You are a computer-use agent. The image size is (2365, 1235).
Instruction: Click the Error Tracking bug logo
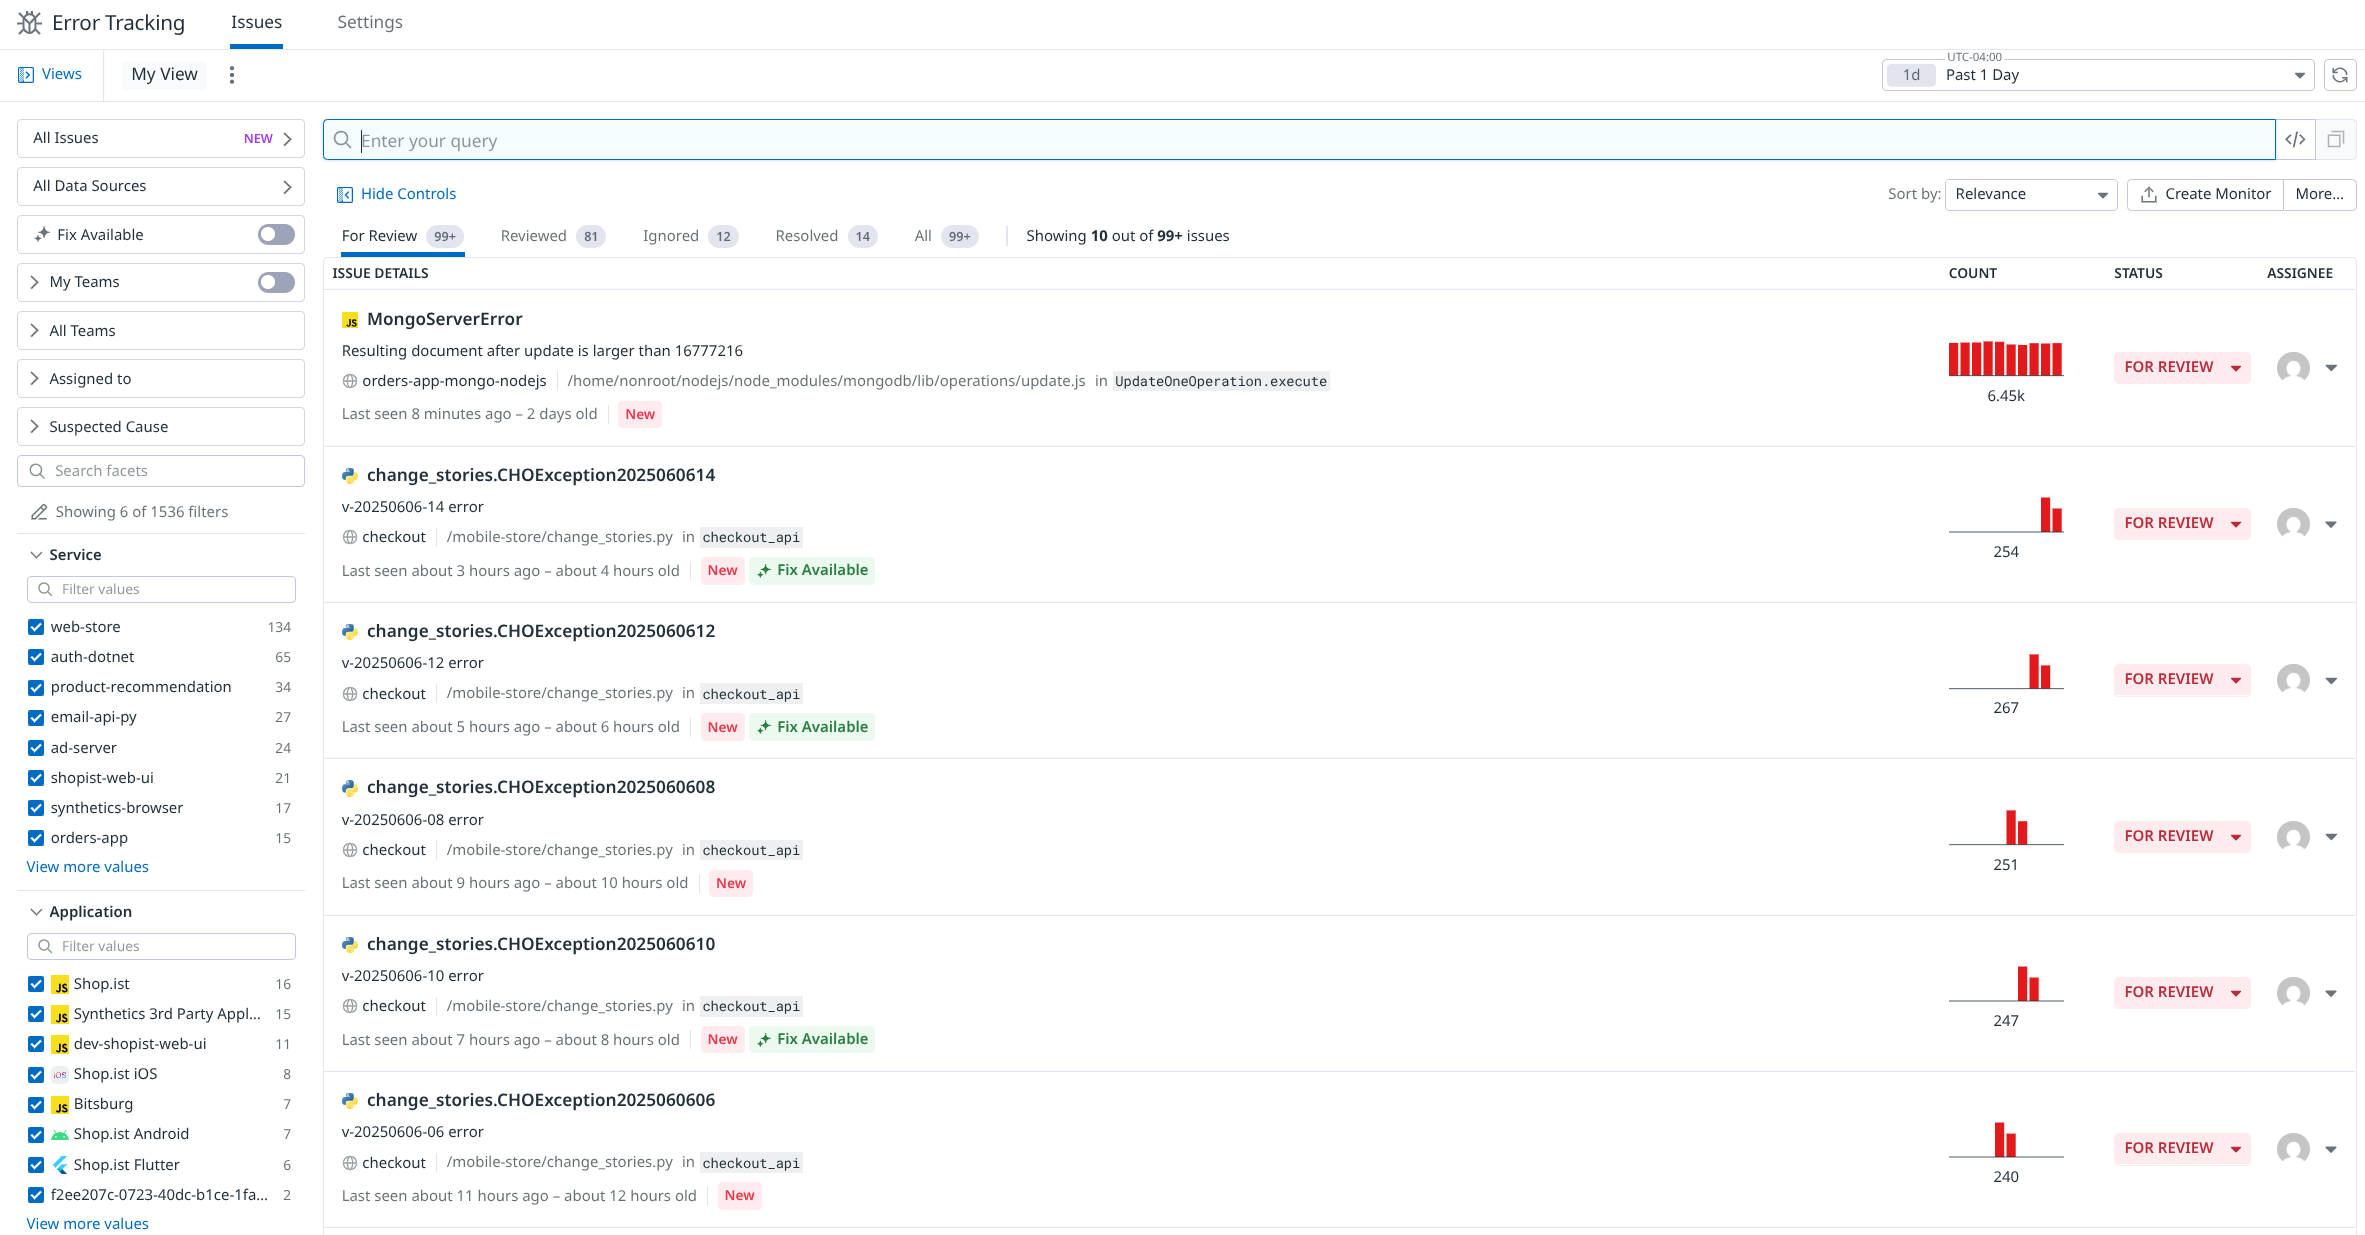(30, 22)
